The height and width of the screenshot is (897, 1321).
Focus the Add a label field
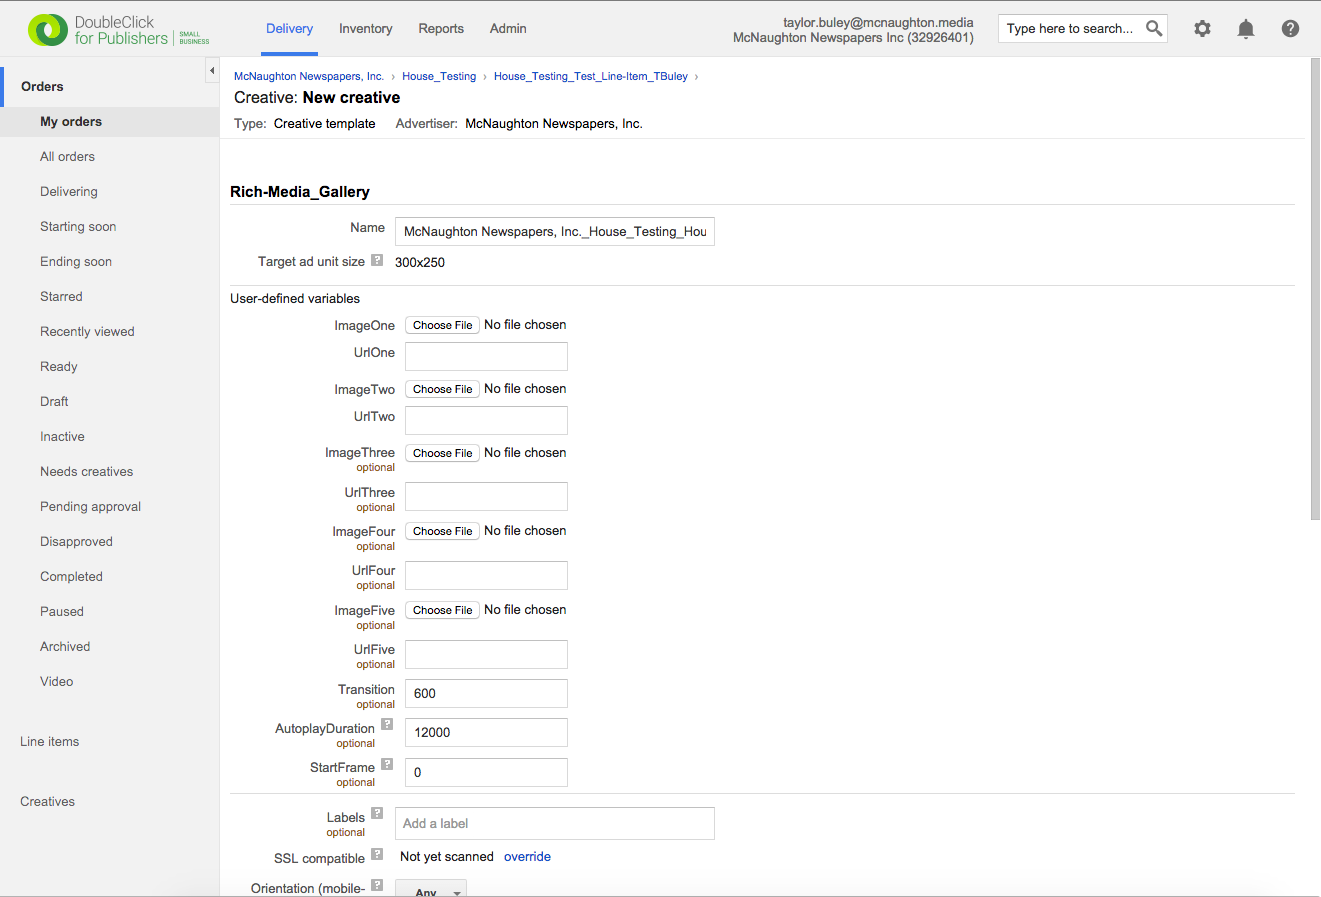(554, 823)
